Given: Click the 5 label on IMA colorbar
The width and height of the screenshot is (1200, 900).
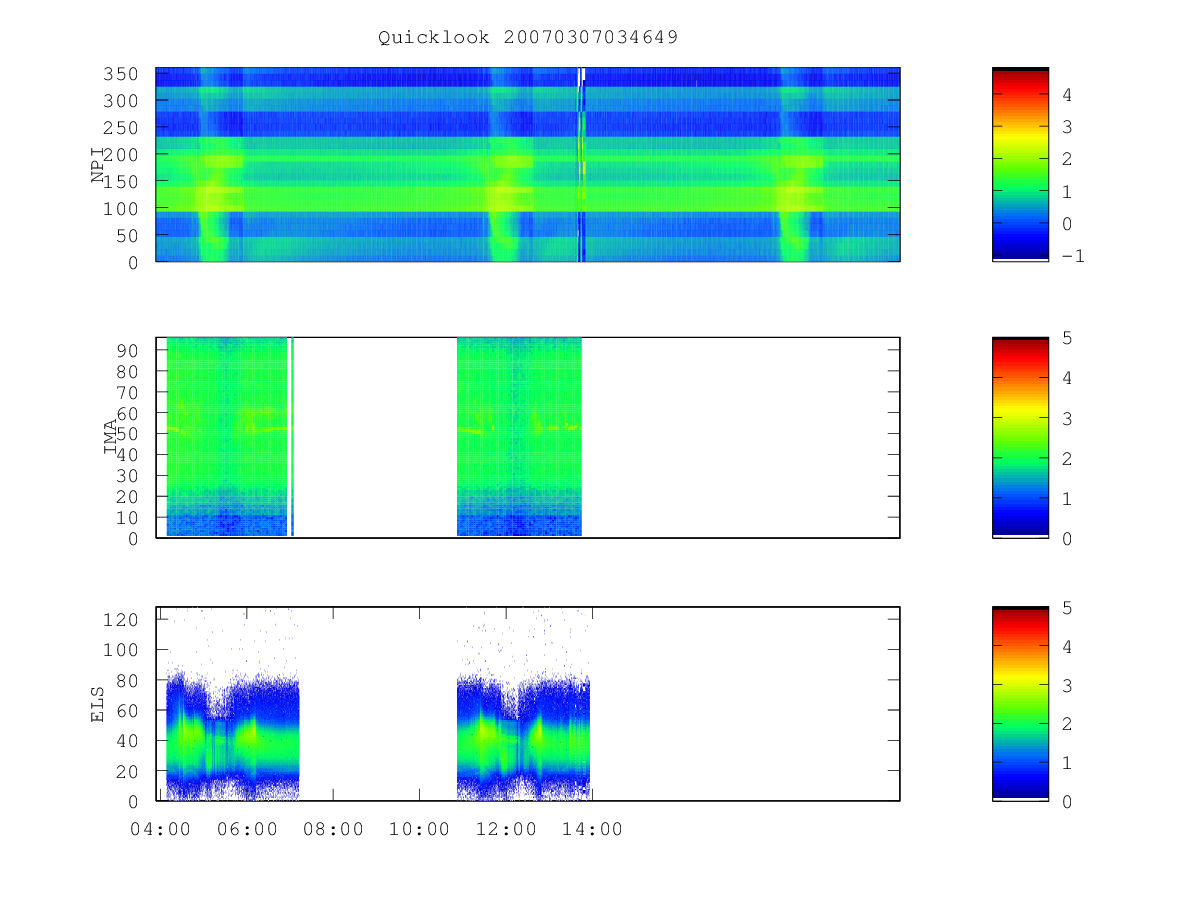Looking at the screenshot, I should tap(1066, 338).
